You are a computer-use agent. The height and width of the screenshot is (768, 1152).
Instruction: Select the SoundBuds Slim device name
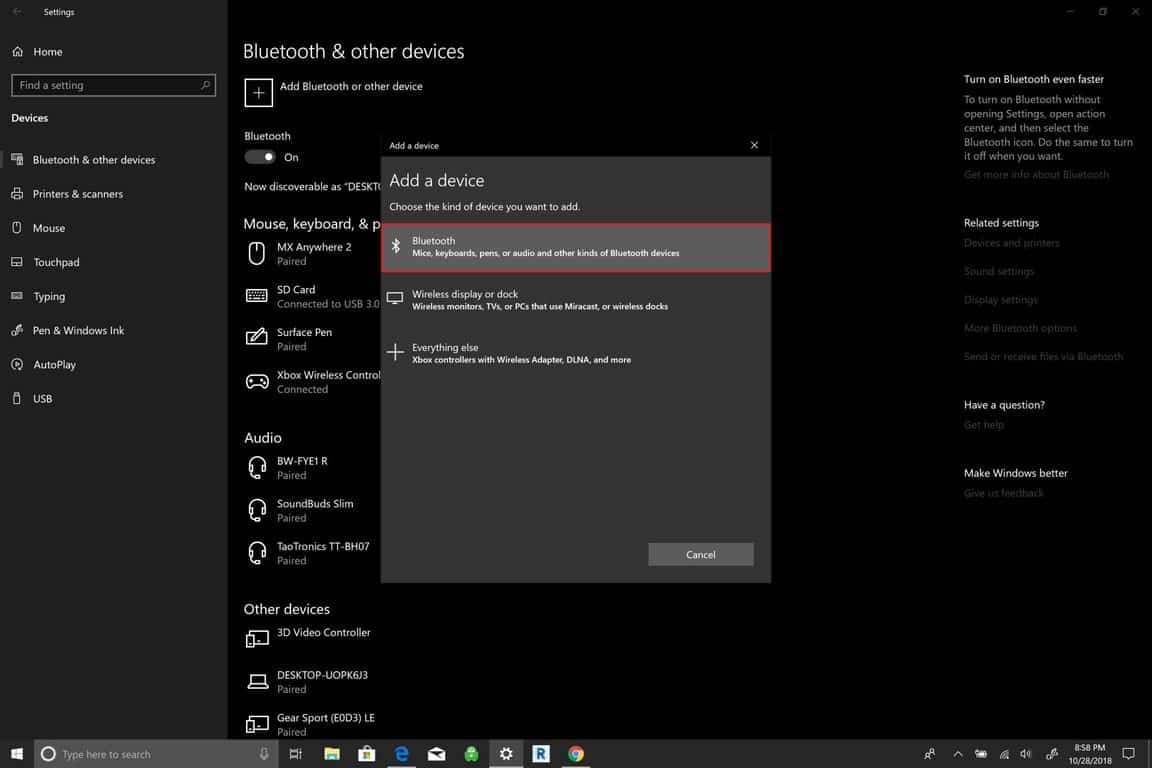(315, 503)
